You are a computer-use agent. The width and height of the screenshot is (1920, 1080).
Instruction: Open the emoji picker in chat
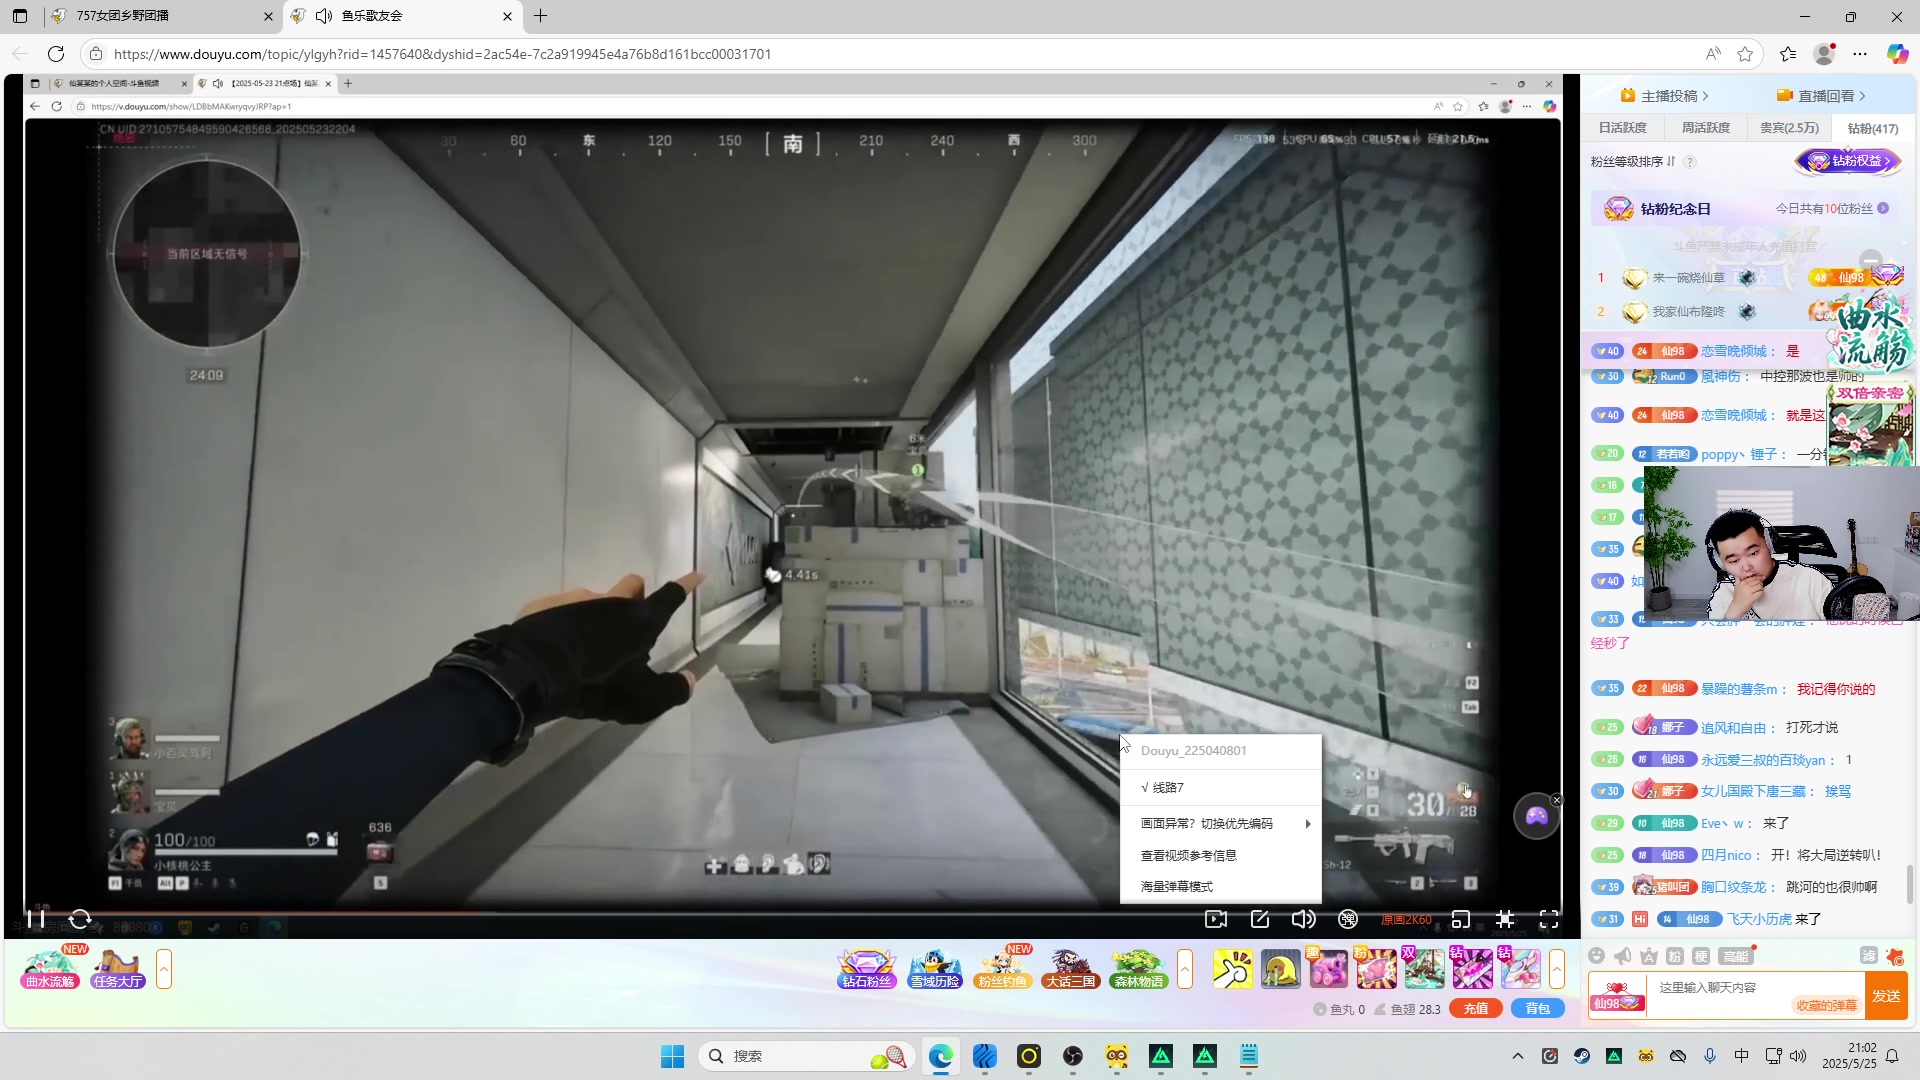[x=1597, y=956]
